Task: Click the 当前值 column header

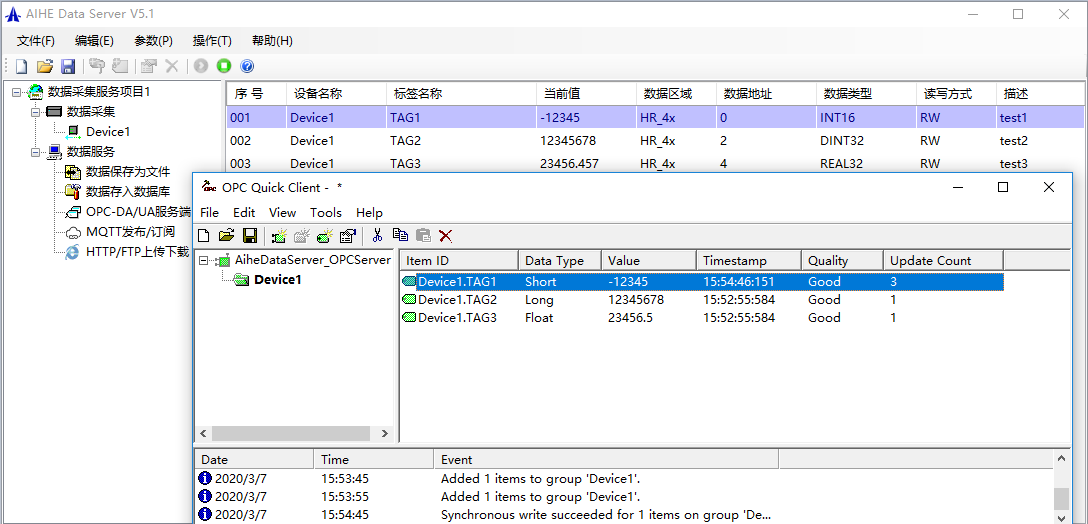Action: coord(585,93)
